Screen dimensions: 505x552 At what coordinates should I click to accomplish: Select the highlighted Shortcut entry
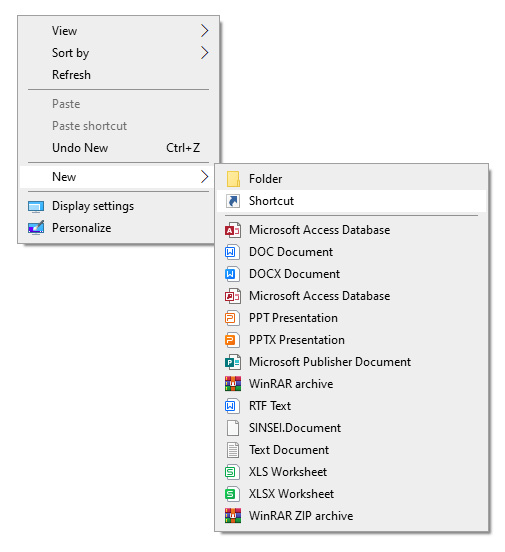tap(351, 201)
